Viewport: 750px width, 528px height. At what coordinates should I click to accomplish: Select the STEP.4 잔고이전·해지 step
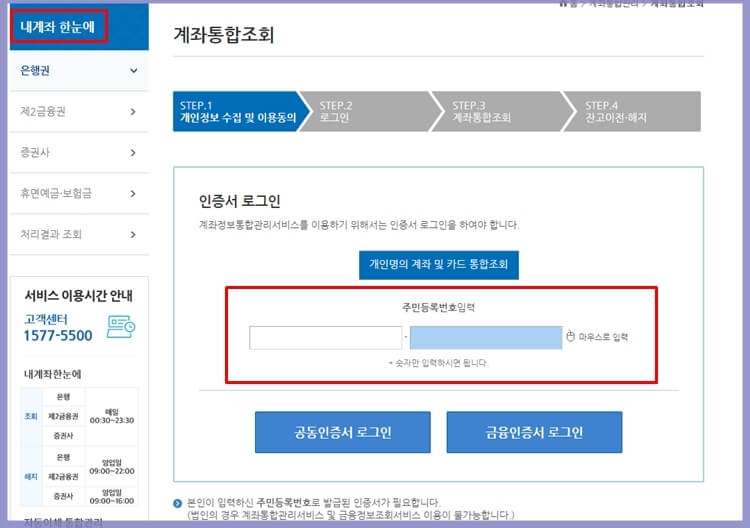click(632, 111)
